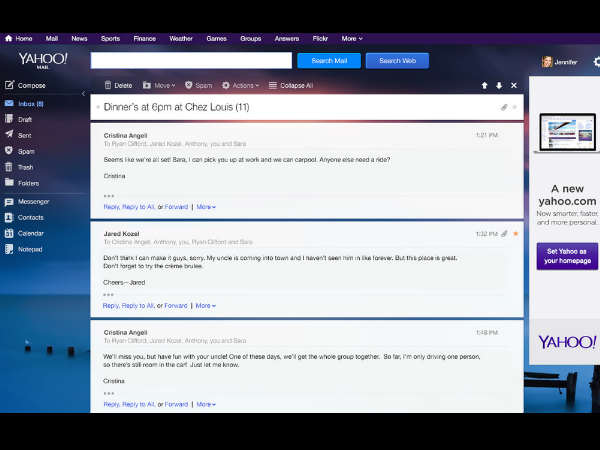Open More dropdown under Cristina's 1:21 PM message

(x=206, y=207)
